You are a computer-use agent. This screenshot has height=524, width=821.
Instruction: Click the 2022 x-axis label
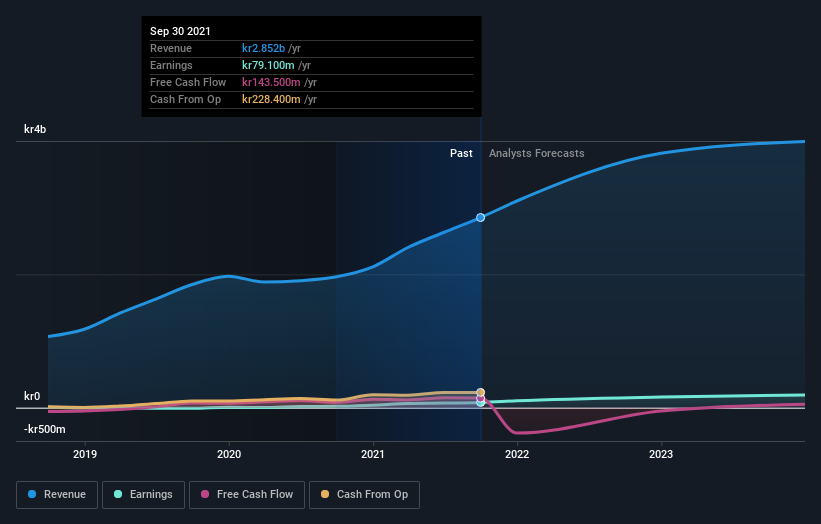(517, 454)
